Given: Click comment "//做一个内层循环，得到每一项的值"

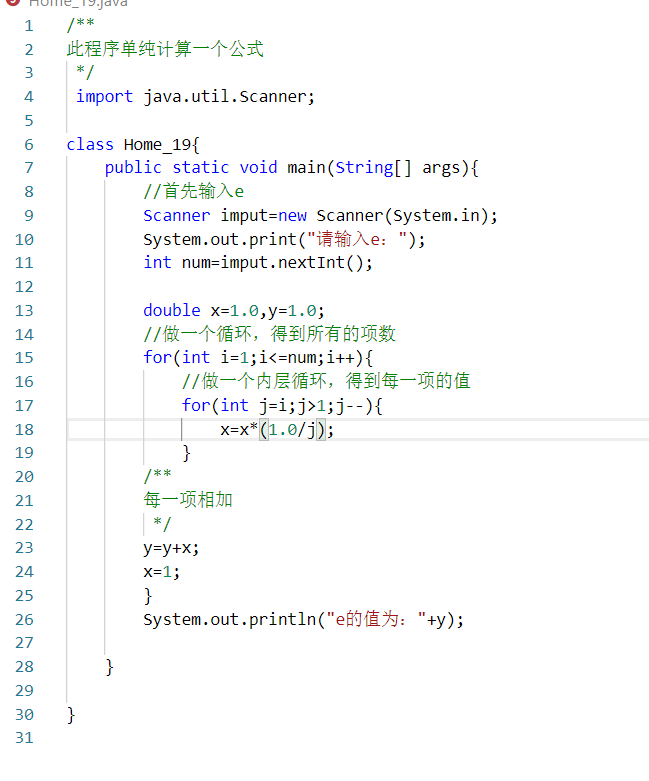Looking at the screenshot, I should click(x=326, y=382).
